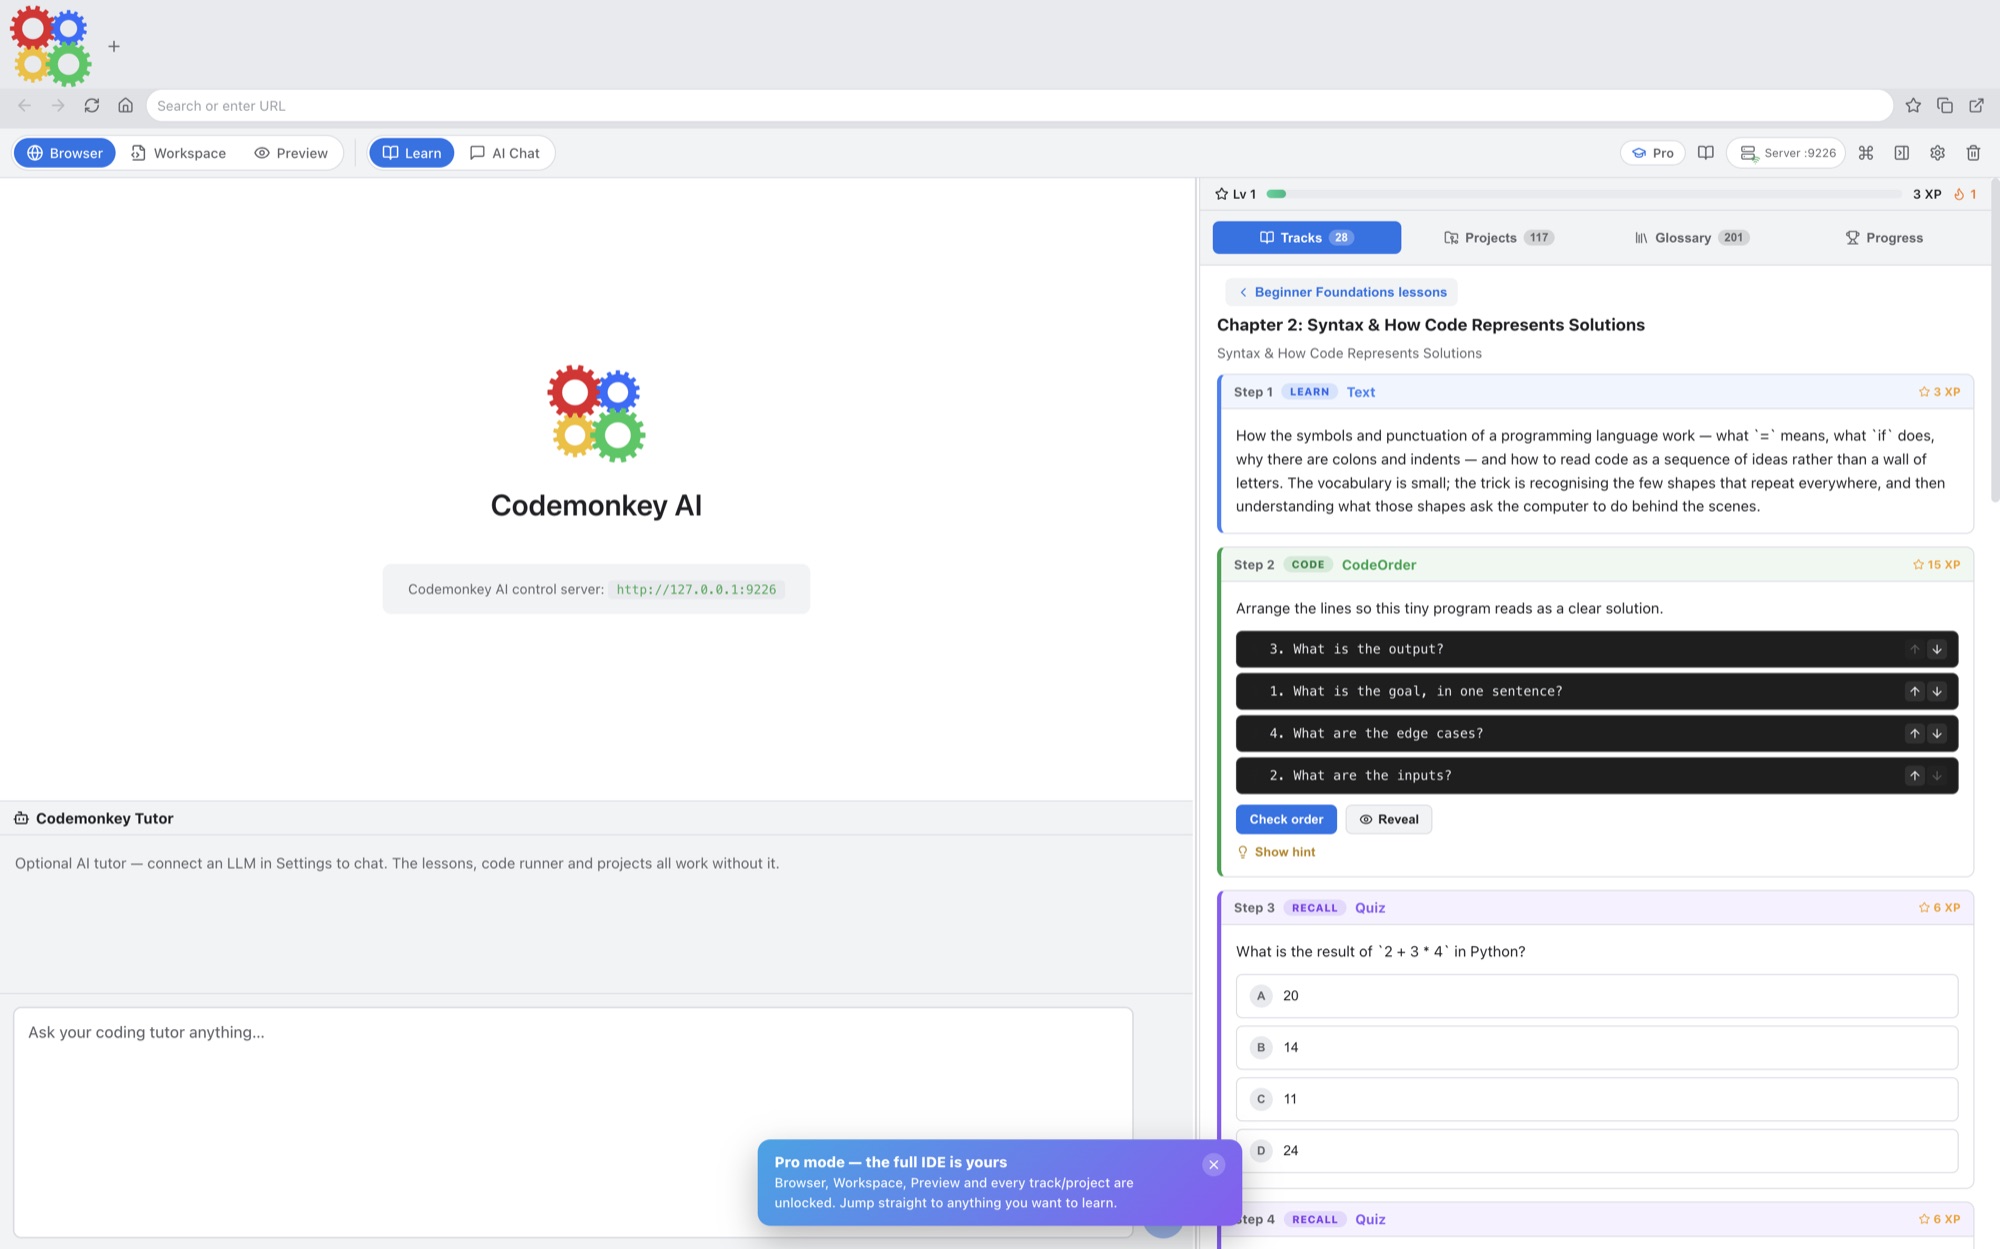Go forward with the right arrow icon
Viewport: 2000px width, 1249px height.
(58, 105)
